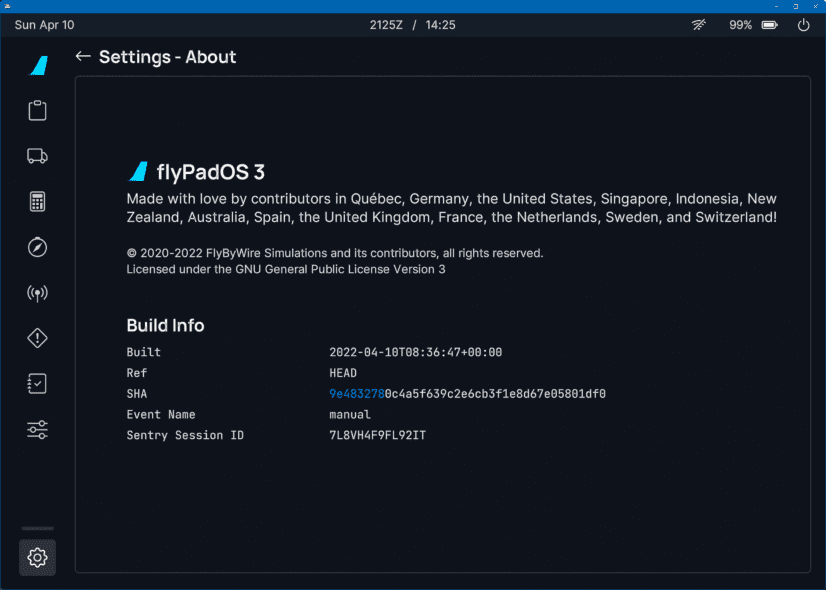826x590 pixels.
Task: Click the battery icon in status bar
Action: 769,25
